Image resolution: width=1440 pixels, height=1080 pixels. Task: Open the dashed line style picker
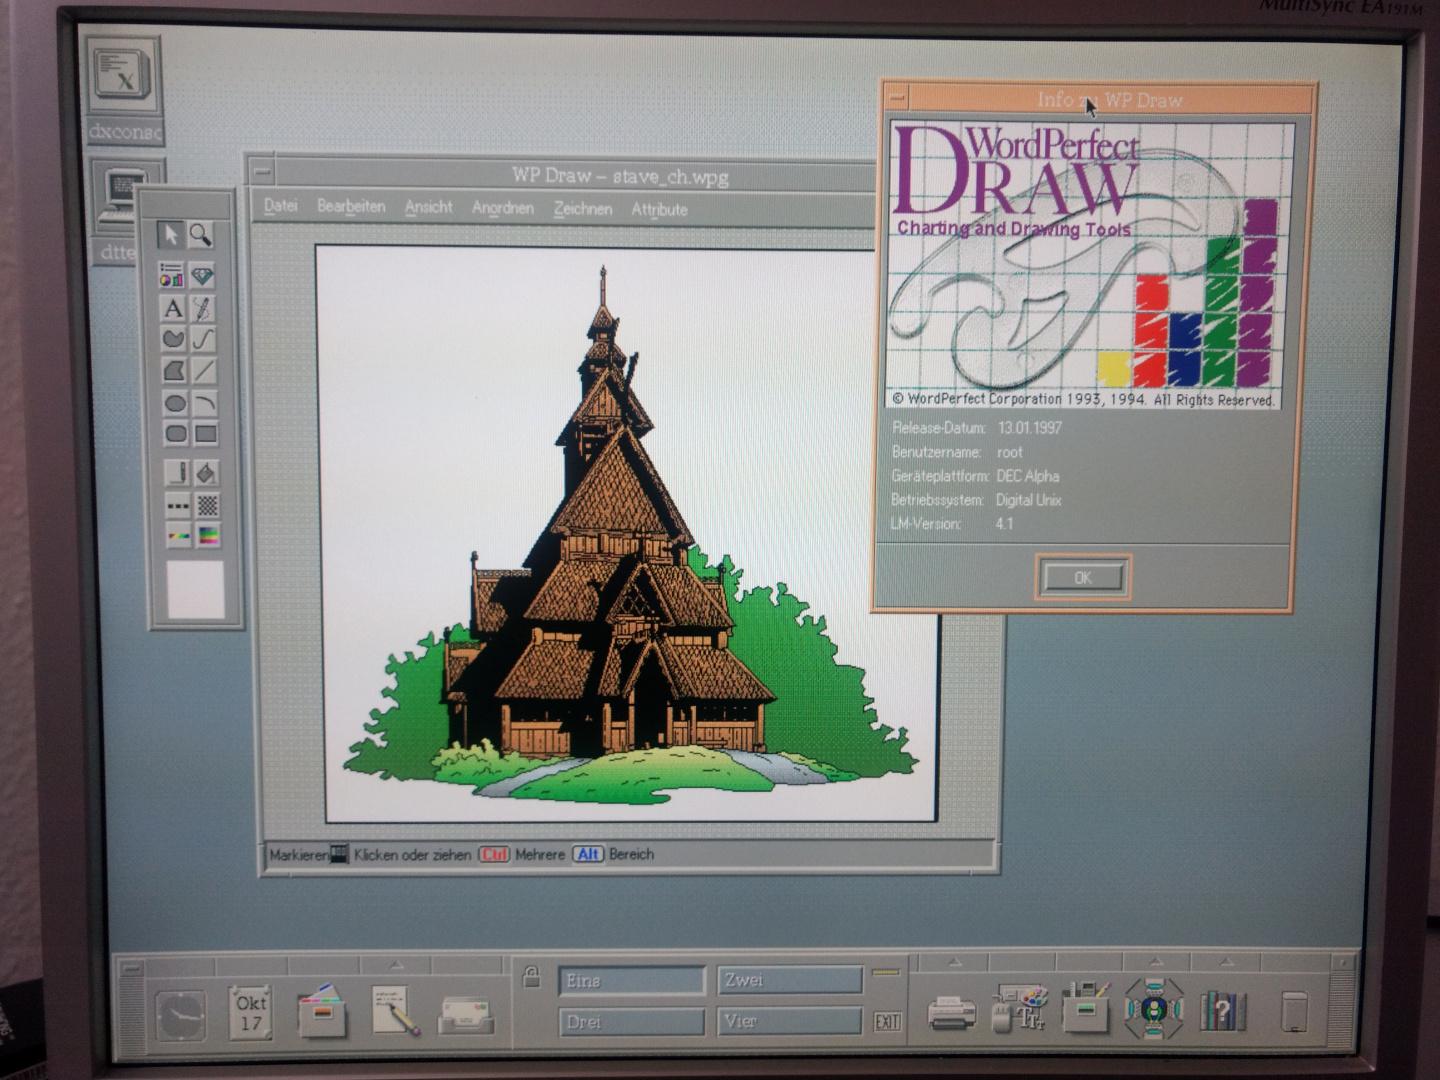[178, 505]
